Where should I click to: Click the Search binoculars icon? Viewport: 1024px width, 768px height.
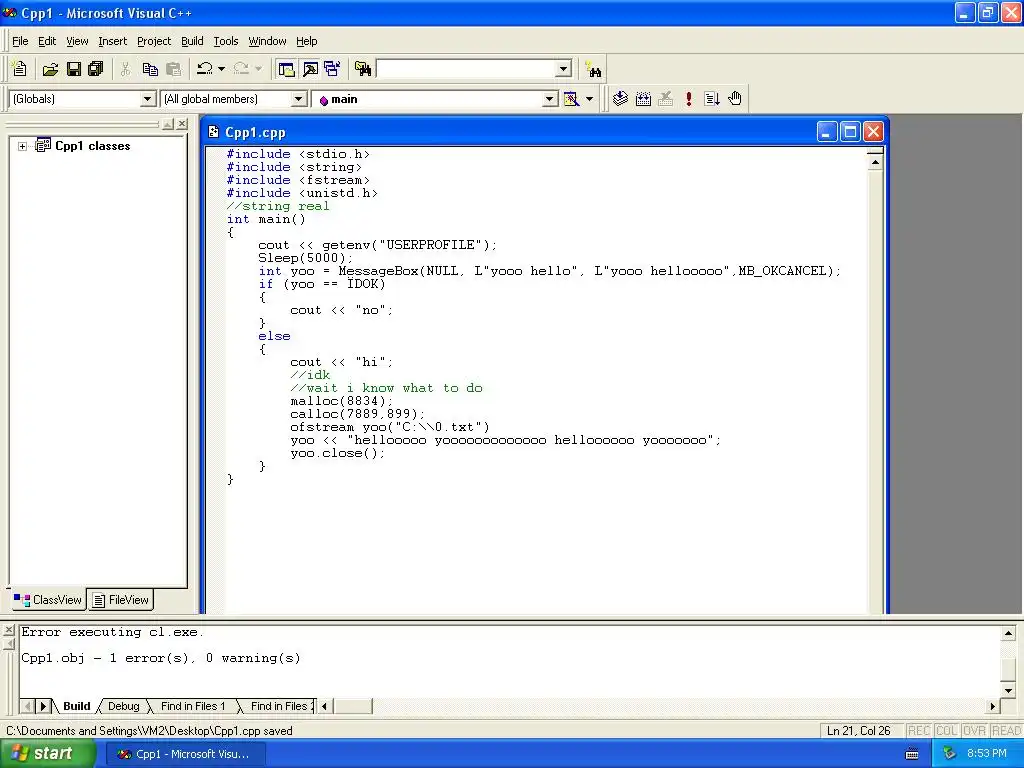(x=594, y=69)
